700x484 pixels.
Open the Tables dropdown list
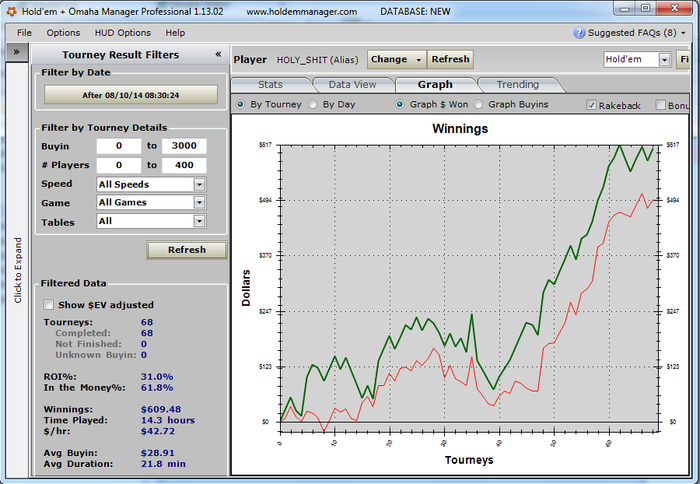[199, 221]
